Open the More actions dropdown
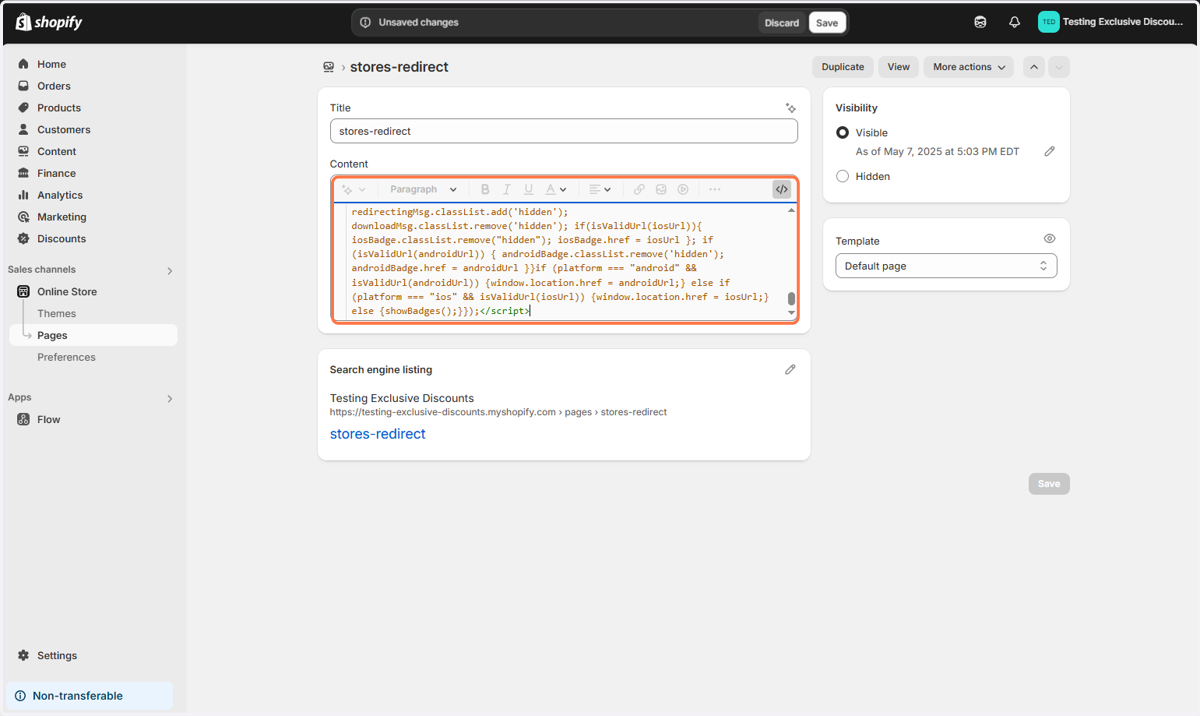The image size is (1200, 716). 968,67
